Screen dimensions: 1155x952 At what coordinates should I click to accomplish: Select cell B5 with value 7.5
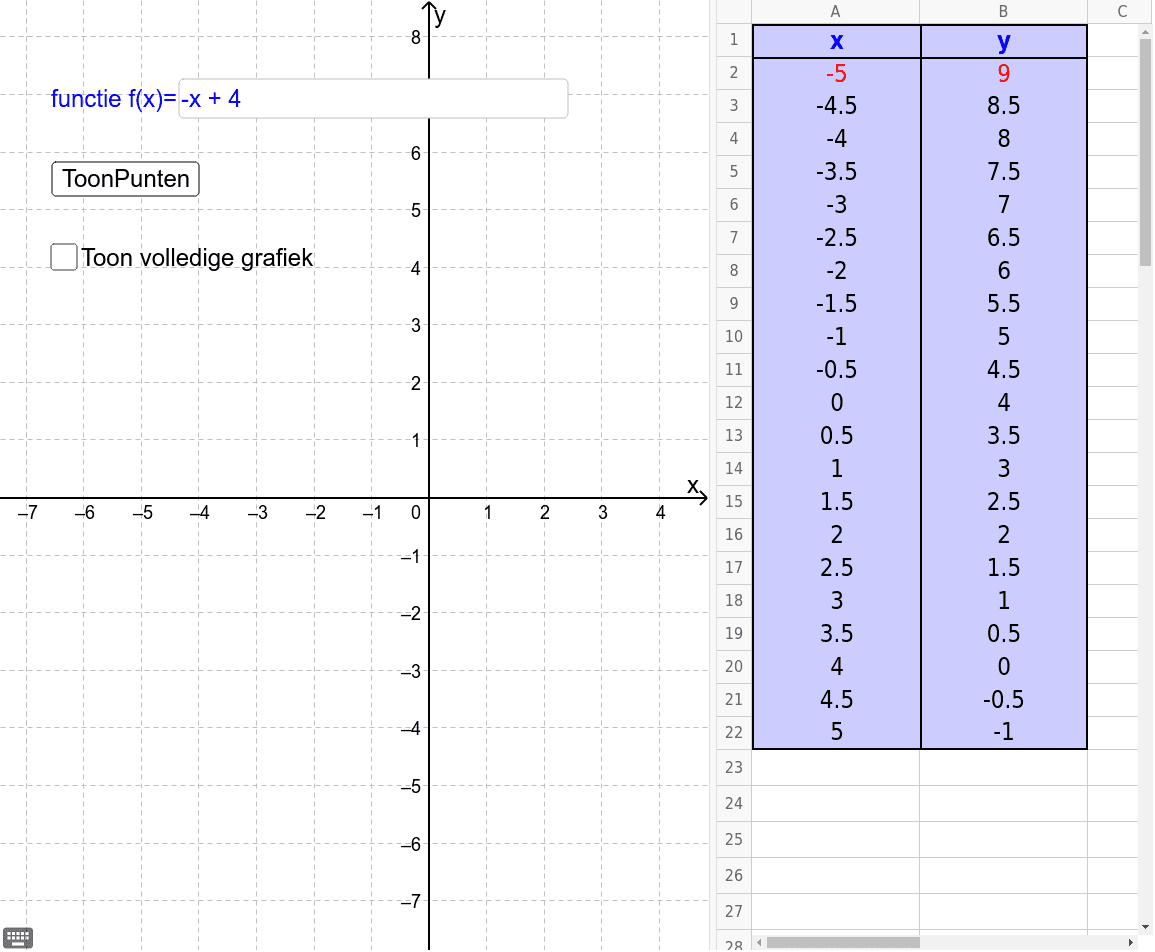point(1003,172)
